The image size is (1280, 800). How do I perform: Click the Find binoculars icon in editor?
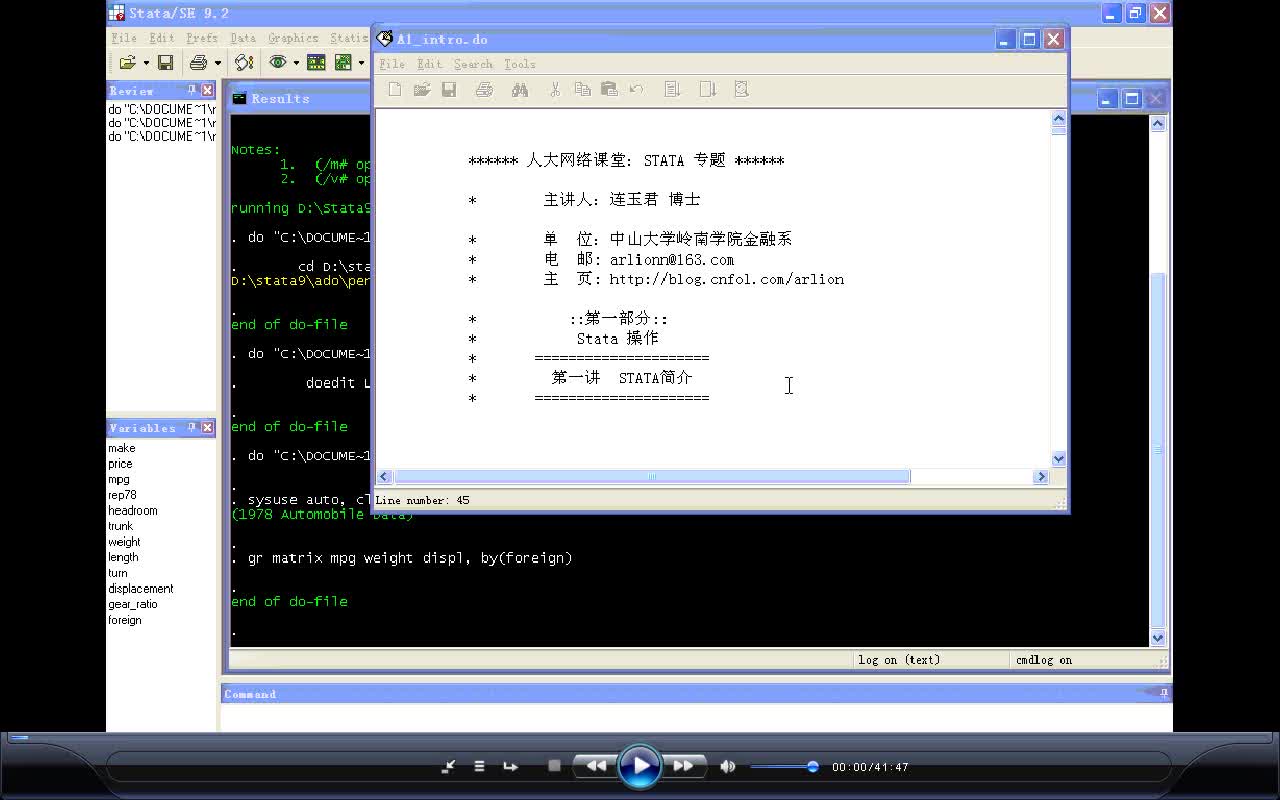(x=519, y=90)
